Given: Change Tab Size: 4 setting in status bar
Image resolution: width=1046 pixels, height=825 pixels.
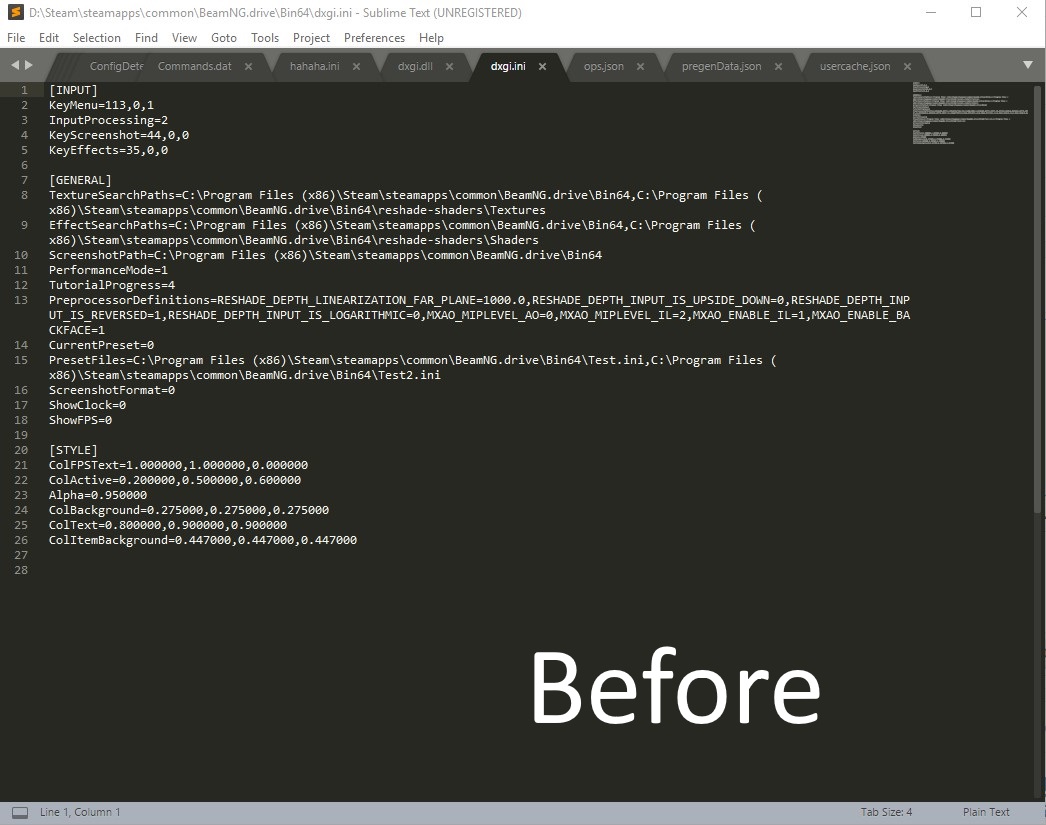Looking at the screenshot, I should point(886,812).
